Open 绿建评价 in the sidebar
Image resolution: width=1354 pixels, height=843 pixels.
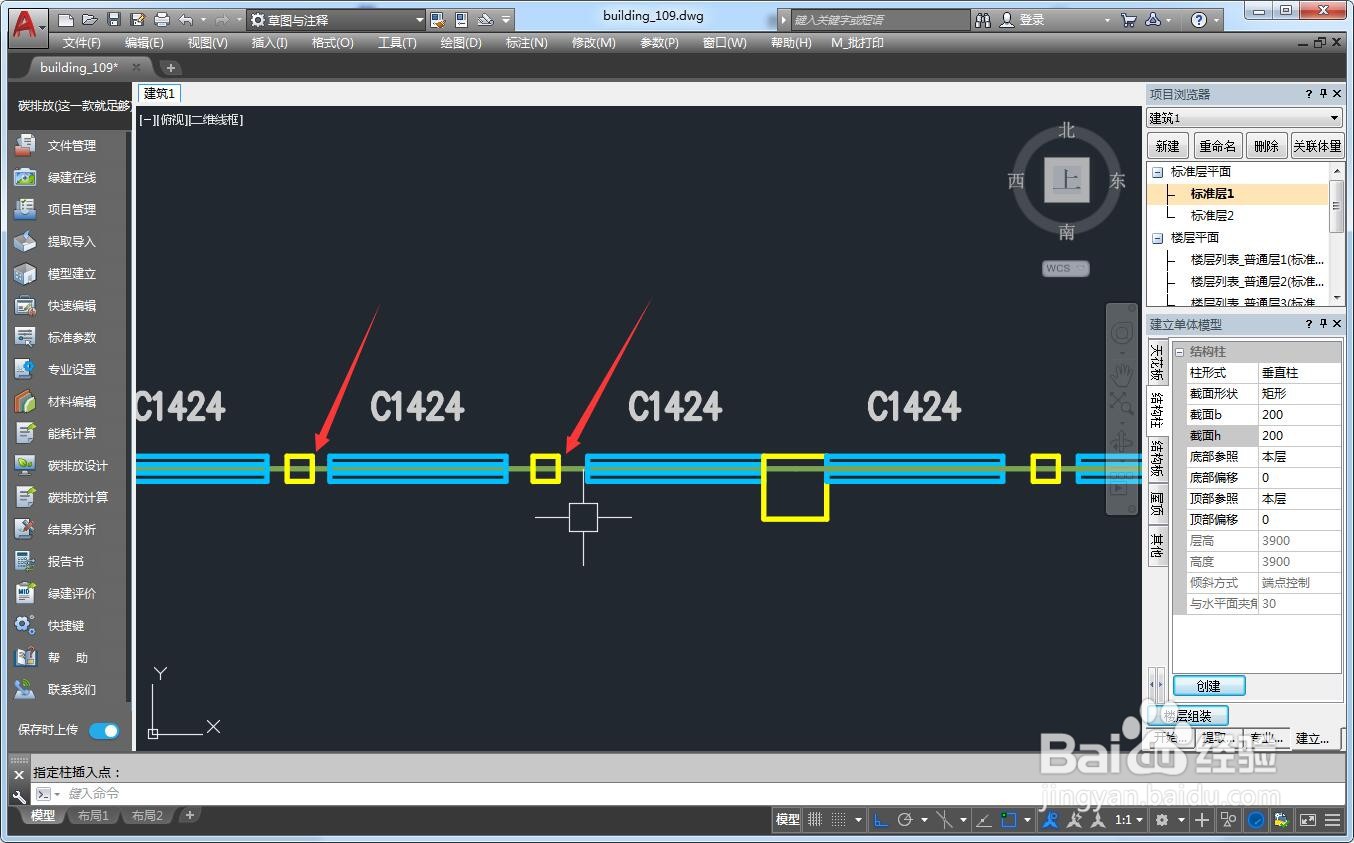coord(66,594)
